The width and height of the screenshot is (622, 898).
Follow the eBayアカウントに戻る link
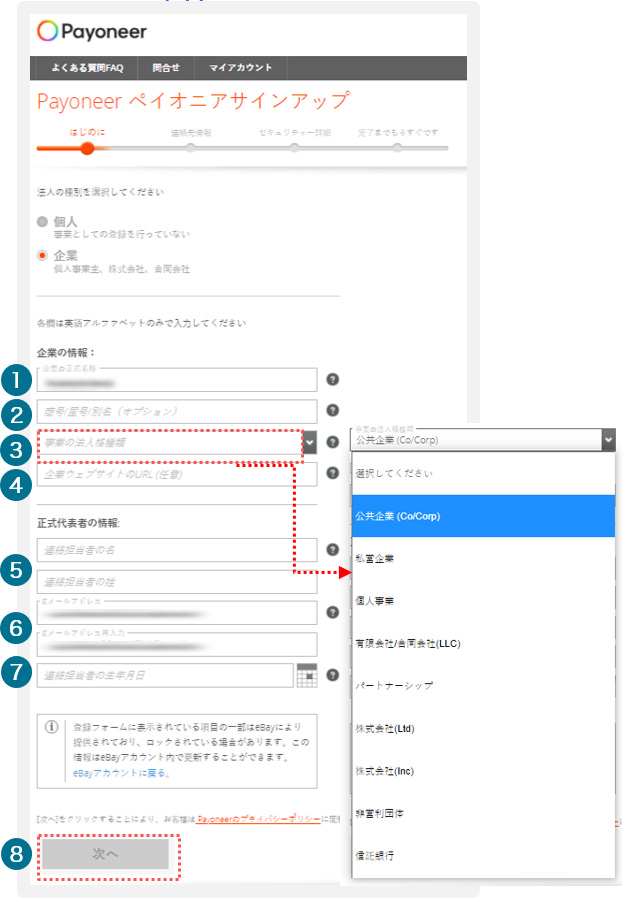pyautogui.click(x=121, y=773)
